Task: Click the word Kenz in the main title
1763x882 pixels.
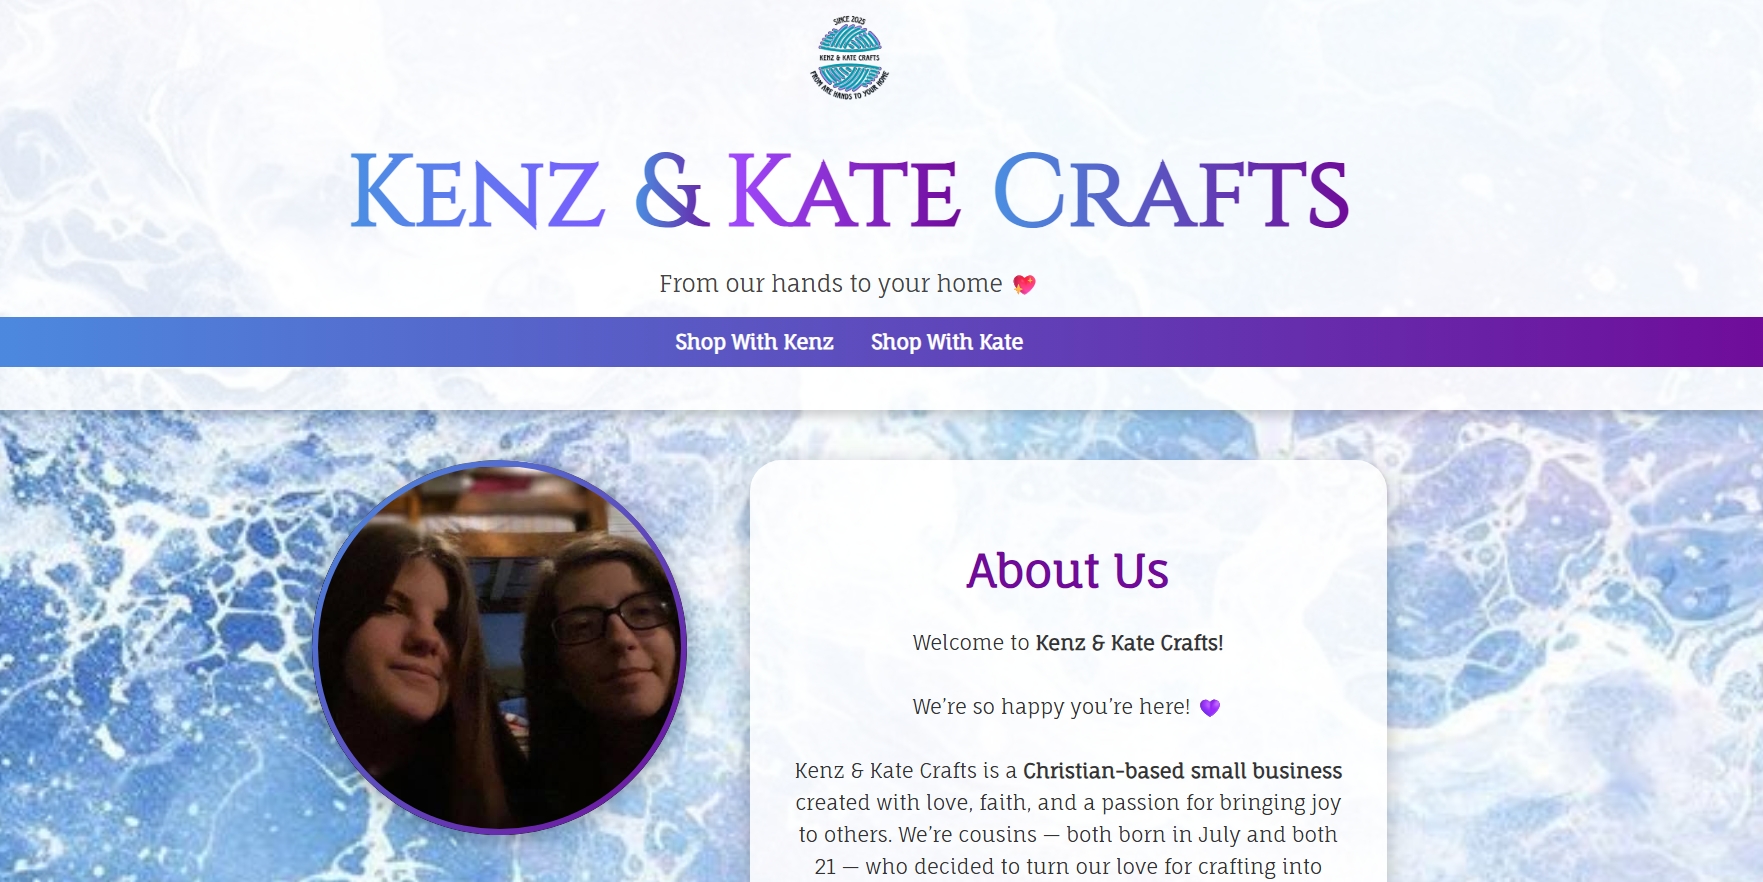Action: [x=477, y=191]
